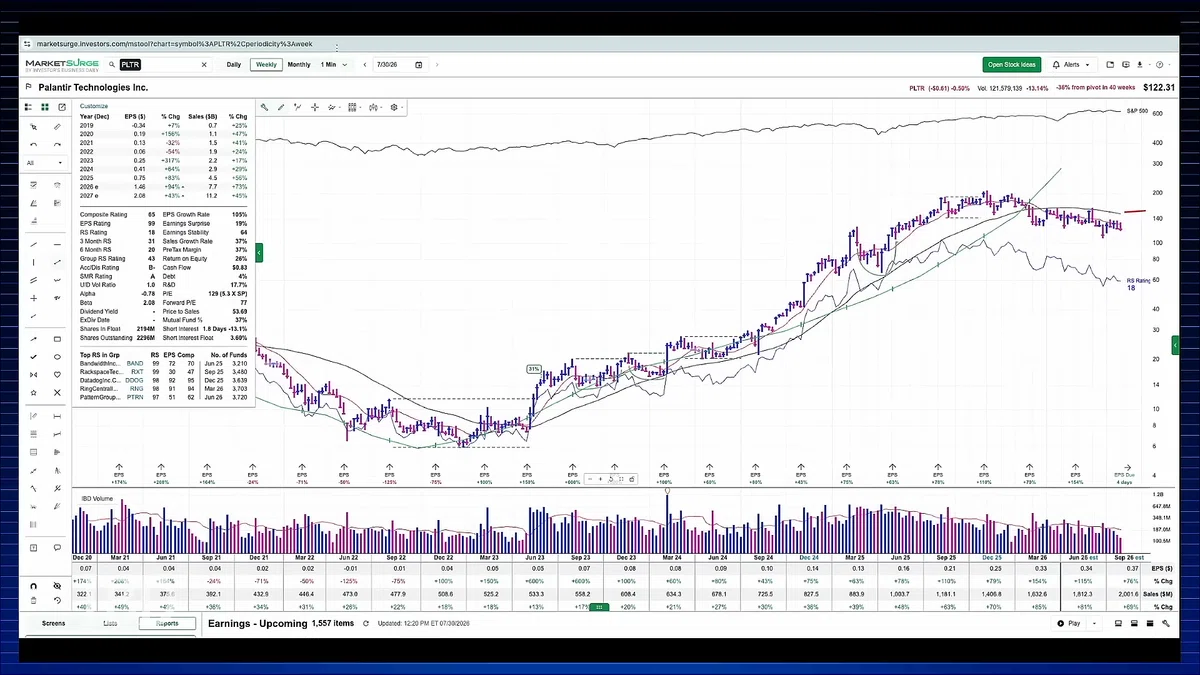
Task: Expand the 1 Min interval dropdown
Action: pos(335,64)
